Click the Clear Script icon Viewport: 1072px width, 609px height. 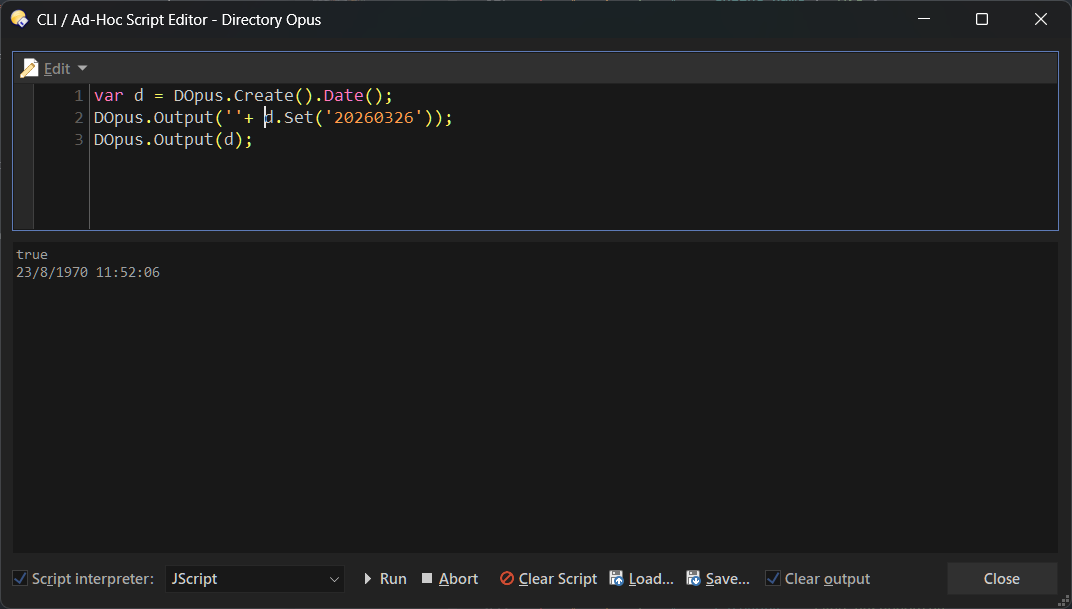click(x=507, y=579)
